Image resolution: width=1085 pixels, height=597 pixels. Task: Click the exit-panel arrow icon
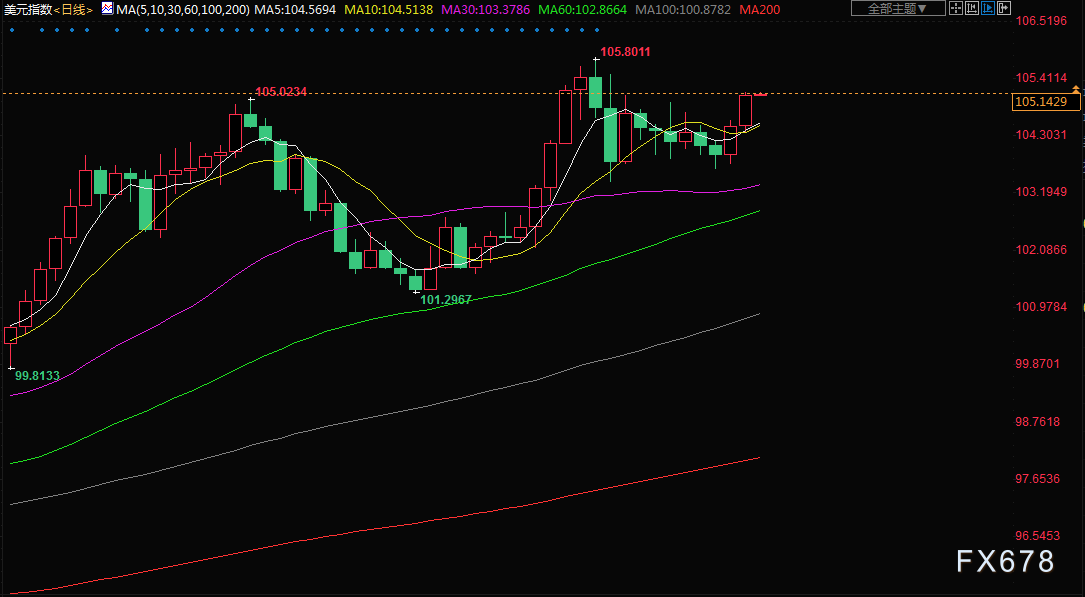(x=1004, y=8)
